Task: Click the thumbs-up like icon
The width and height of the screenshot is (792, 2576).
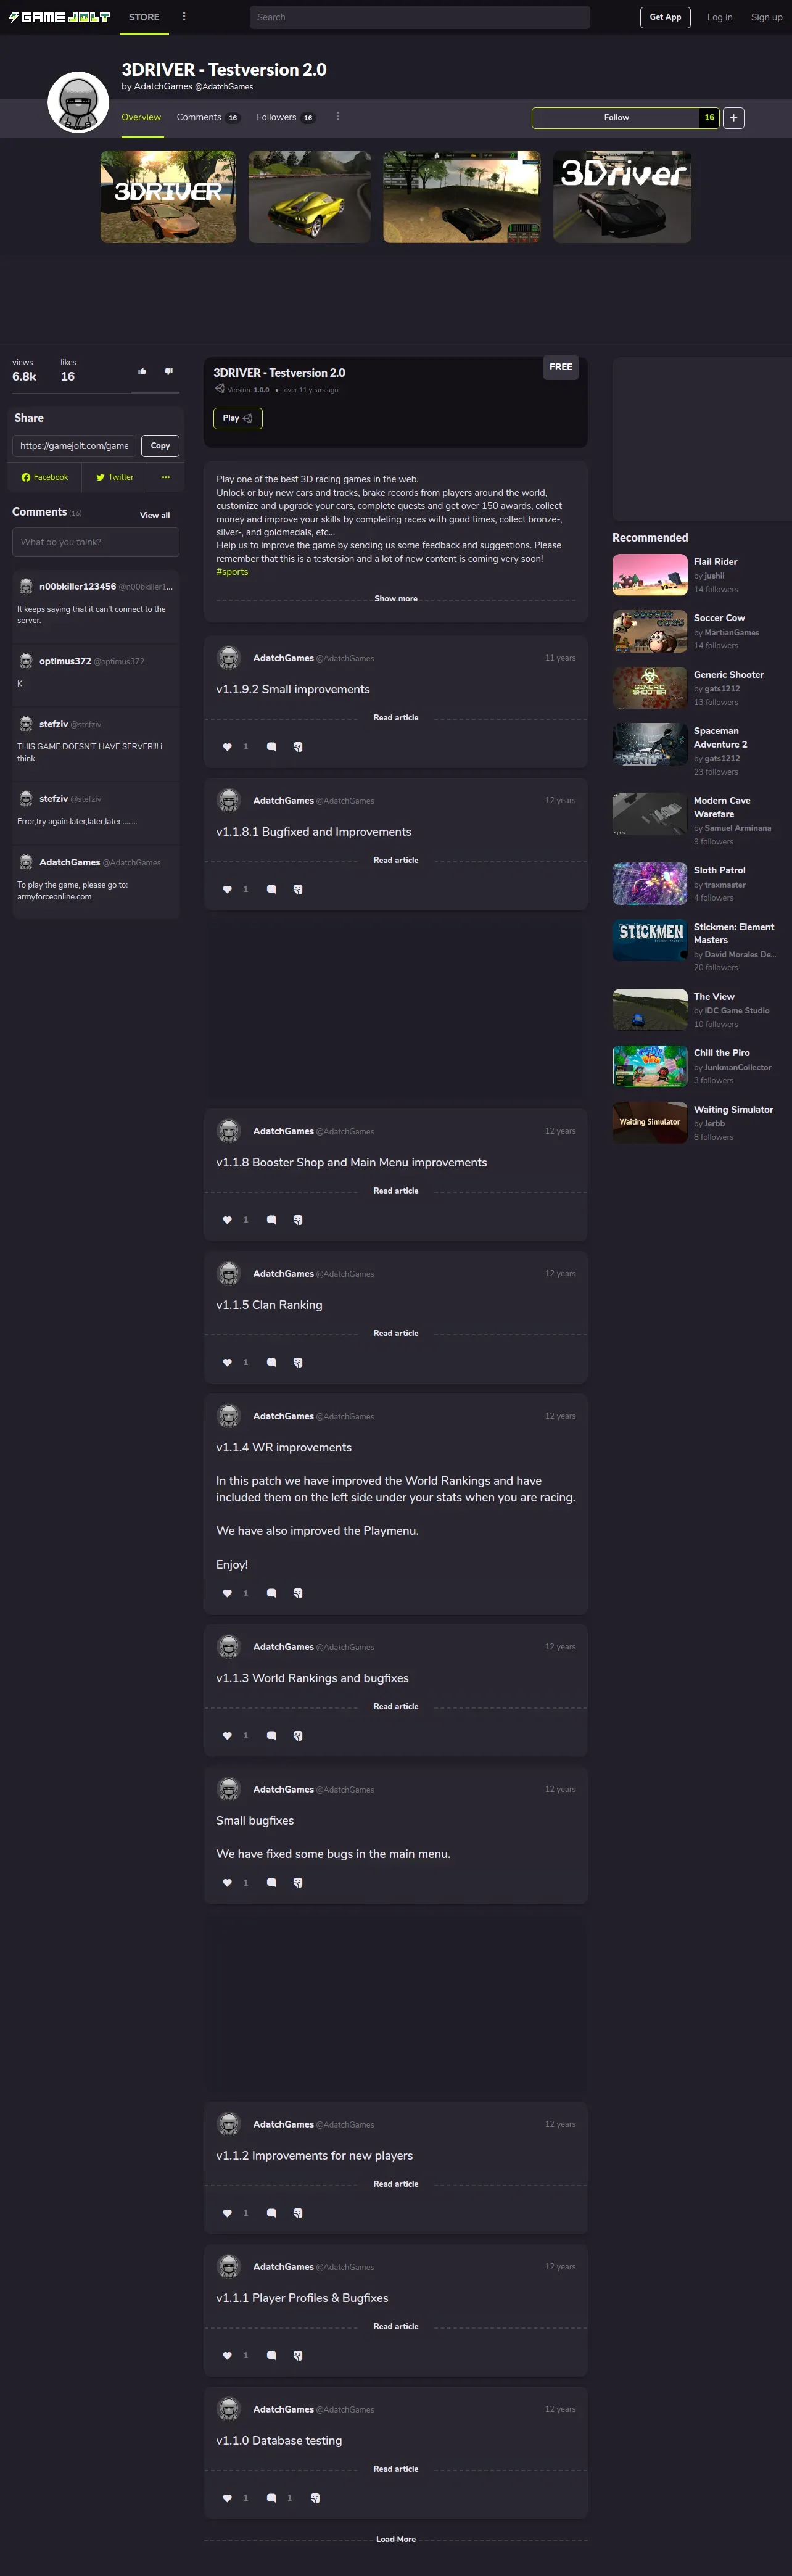Action: pyautogui.click(x=142, y=371)
